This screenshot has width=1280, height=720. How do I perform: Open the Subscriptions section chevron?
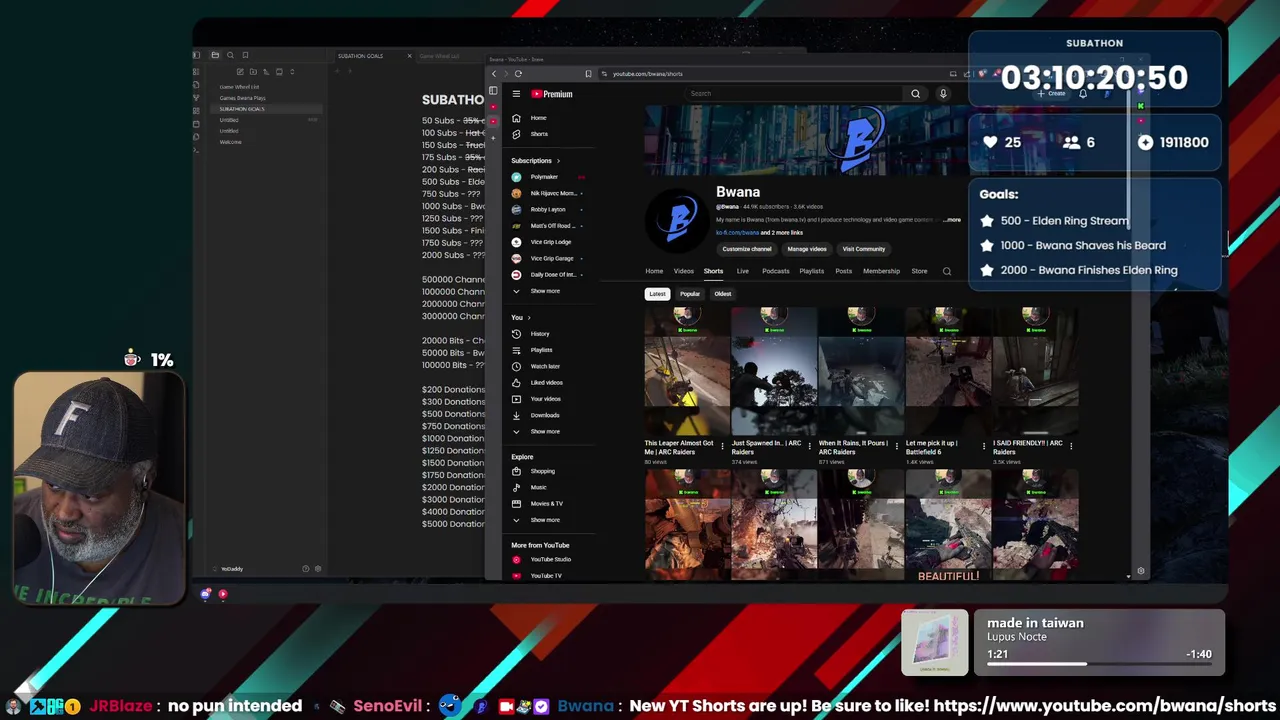click(x=558, y=161)
